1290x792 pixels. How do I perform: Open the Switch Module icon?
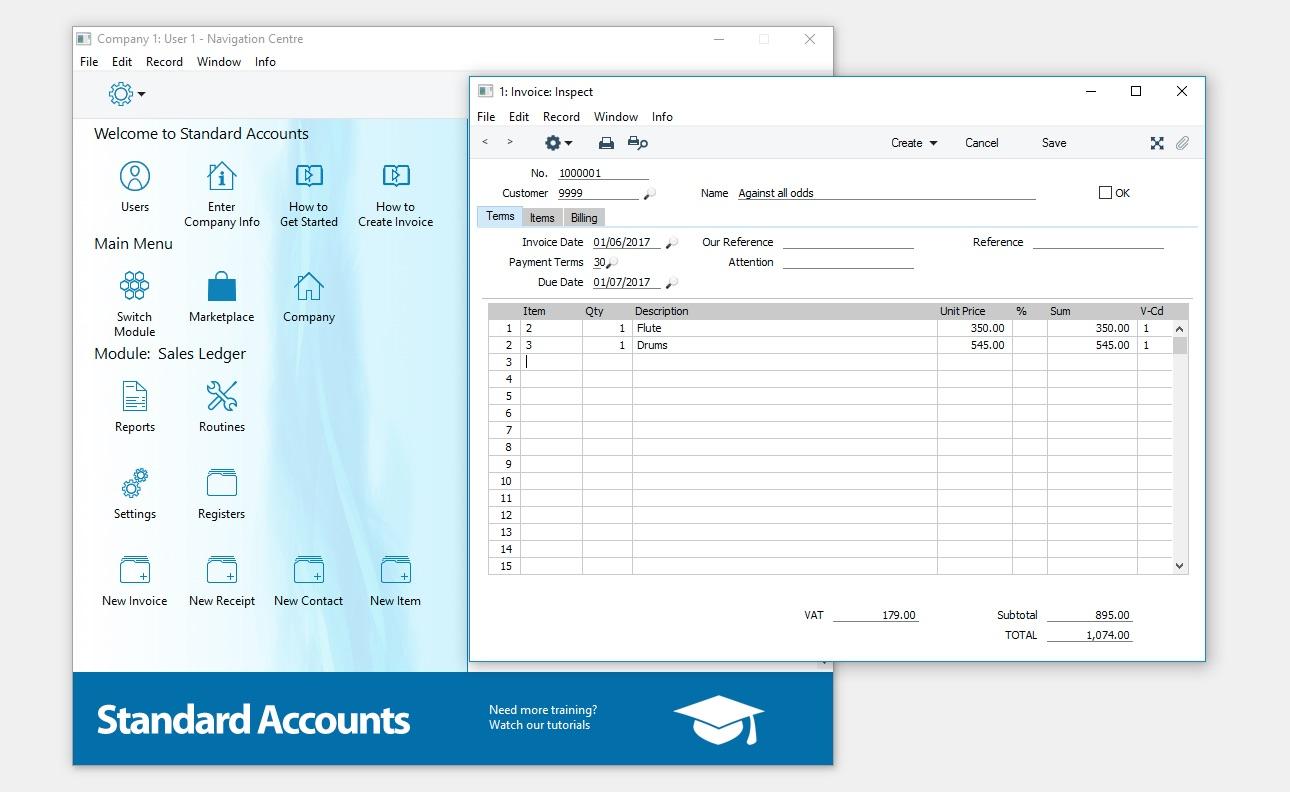coord(135,287)
